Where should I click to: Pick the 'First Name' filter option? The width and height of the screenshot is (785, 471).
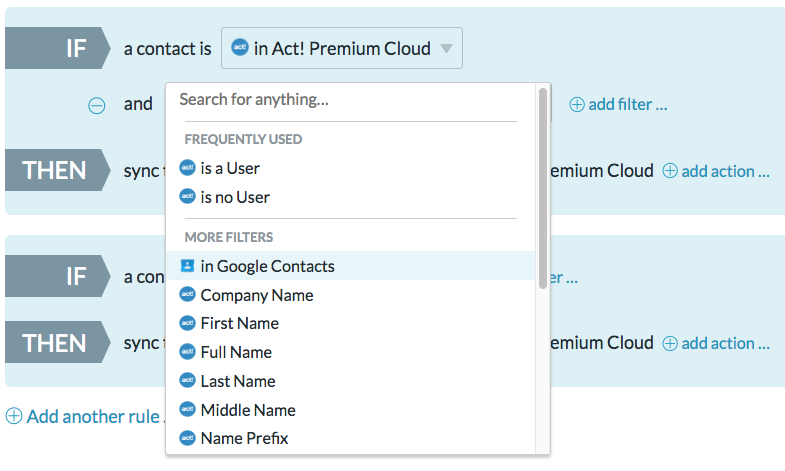tap(240, 323)
